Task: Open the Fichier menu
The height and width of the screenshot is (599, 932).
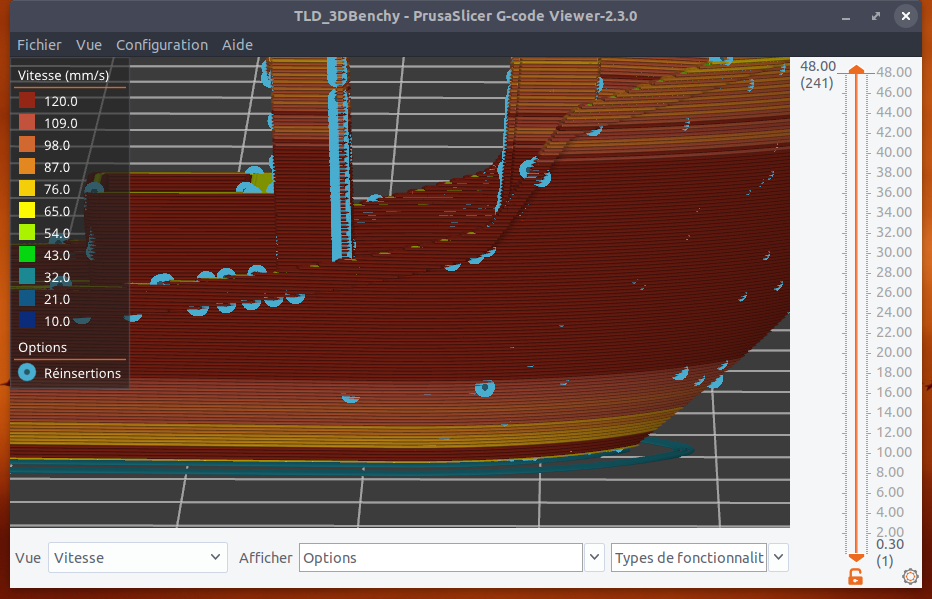Action: [39, 45]
